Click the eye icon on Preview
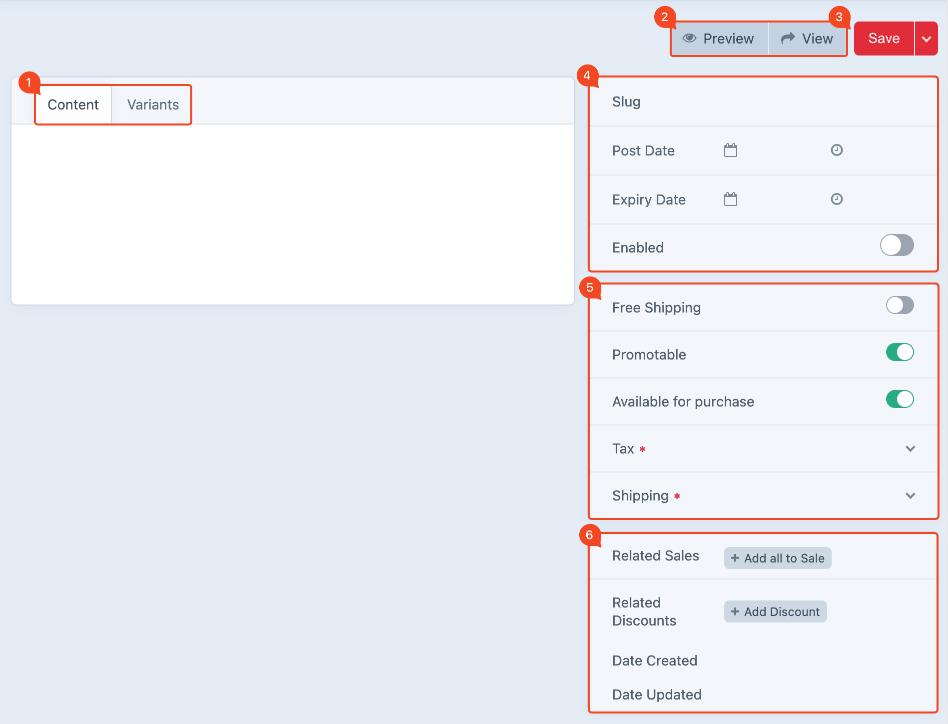Image resolution: width=948 pixels, height=724 pixels. [x=689, y=39]
